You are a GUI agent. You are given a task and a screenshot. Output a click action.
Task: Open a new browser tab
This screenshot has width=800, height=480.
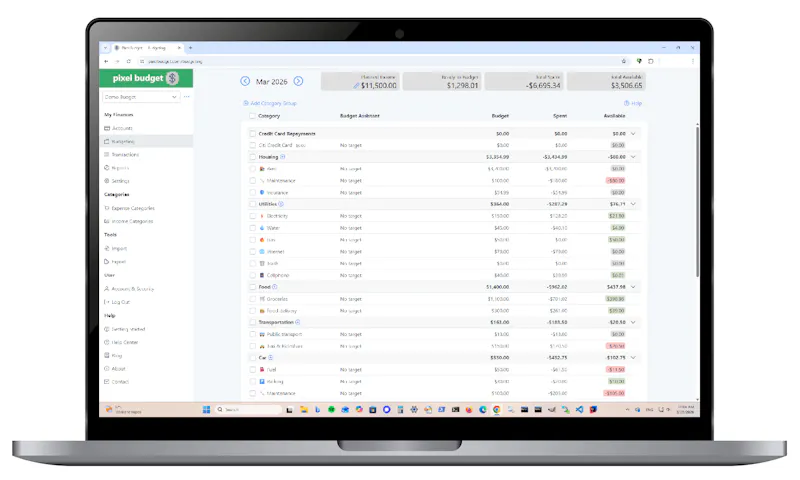pyautogui.click(x=190, y=48)
